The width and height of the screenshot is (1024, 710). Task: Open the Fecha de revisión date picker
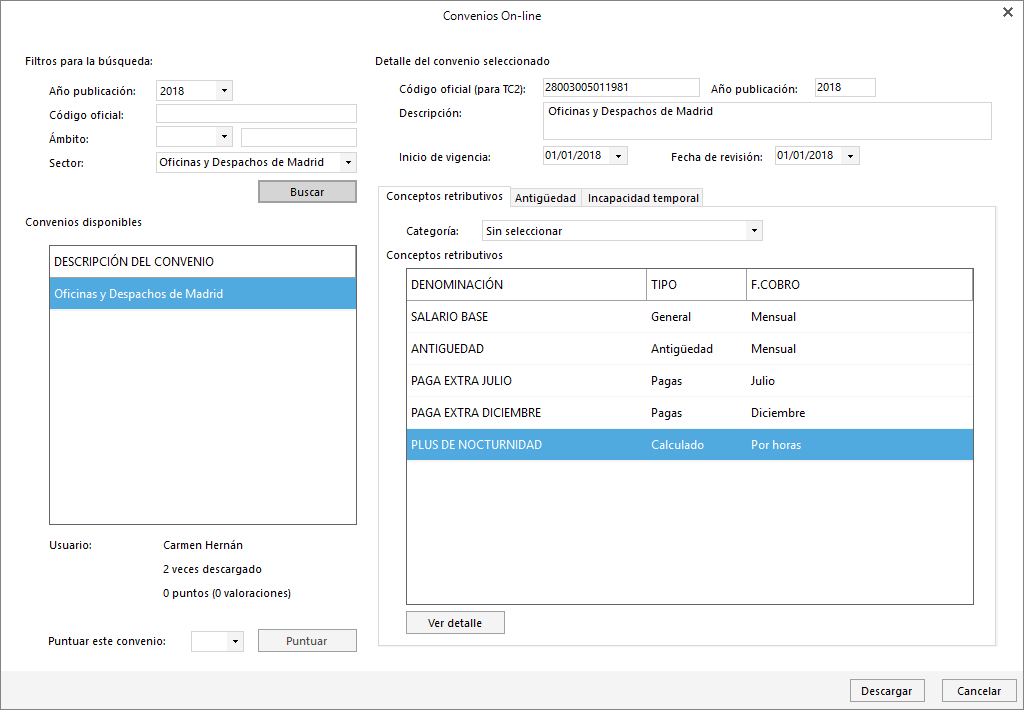pyautogui.click(x=850, y=156)
